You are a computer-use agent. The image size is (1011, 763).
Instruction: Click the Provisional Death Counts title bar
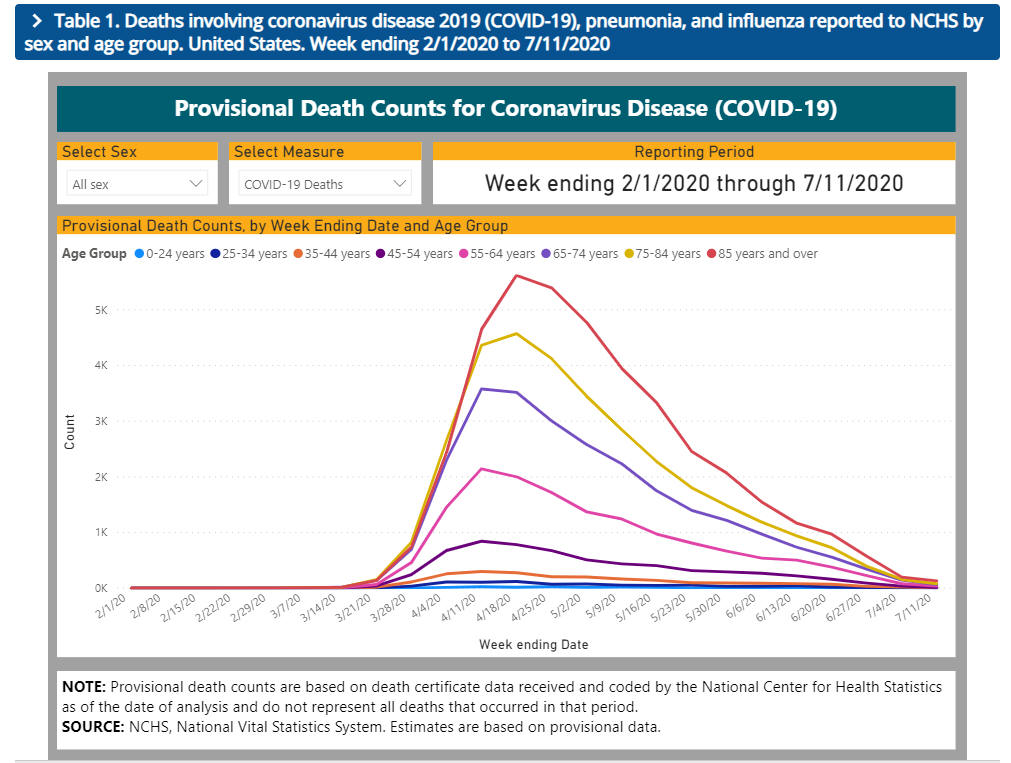pyautogui.click(x=506, y=109)
